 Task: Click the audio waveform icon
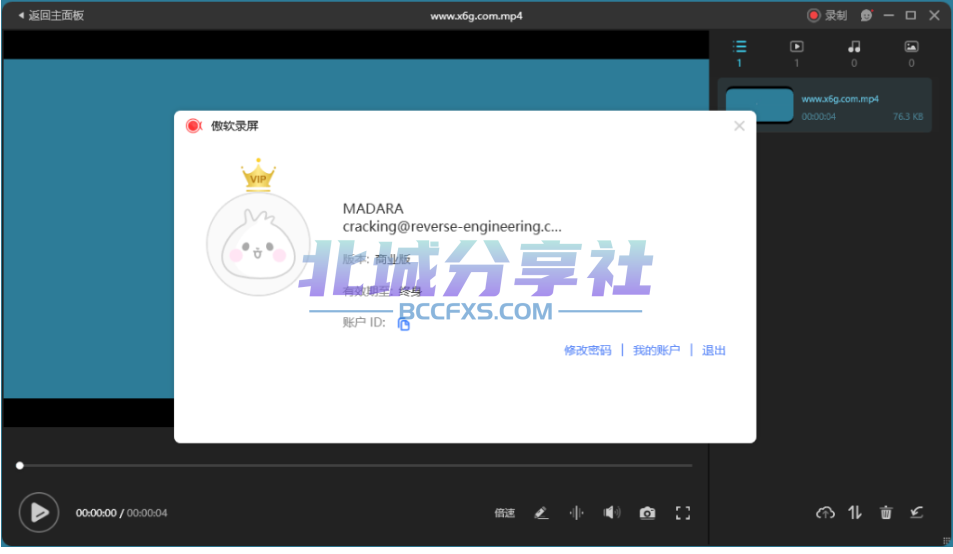click(x=576, y=513)
